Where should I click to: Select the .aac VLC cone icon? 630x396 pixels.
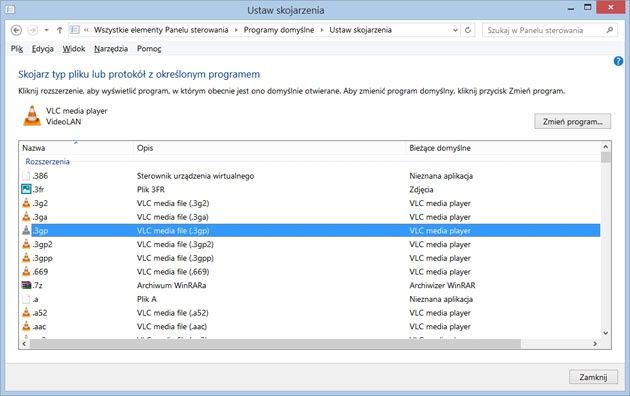pyautogui.click(x=26, y=326)
